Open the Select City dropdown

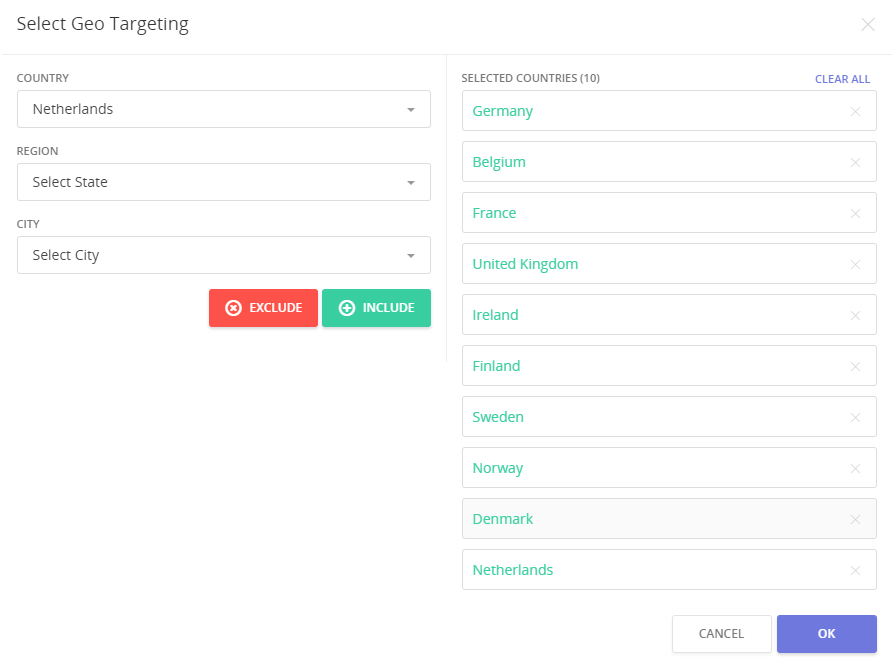pyautogui.click(x=223, y=255)
